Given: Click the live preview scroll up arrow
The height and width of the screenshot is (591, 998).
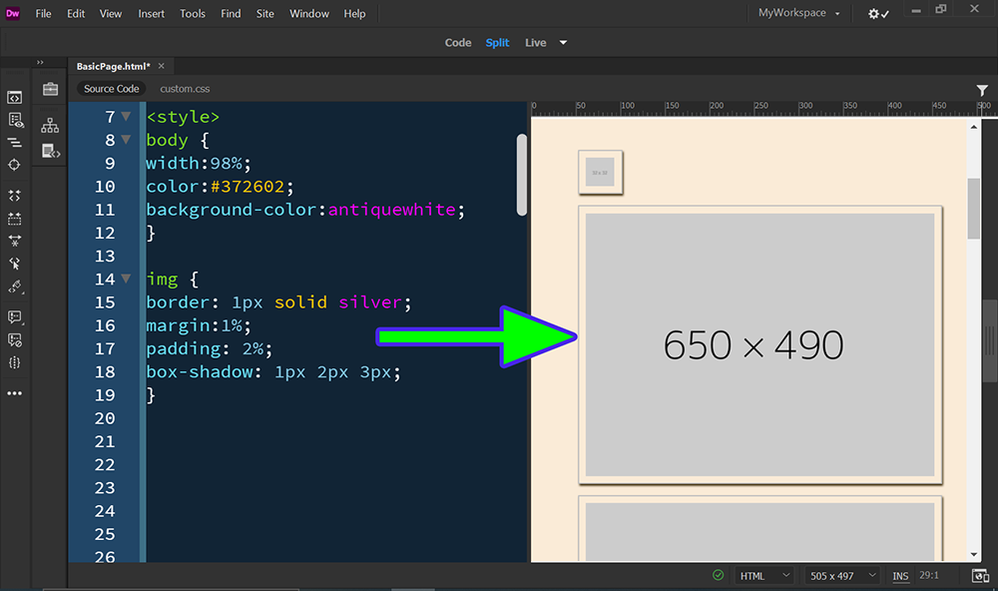Looking at the screenshot, I should tap(973, 127).
